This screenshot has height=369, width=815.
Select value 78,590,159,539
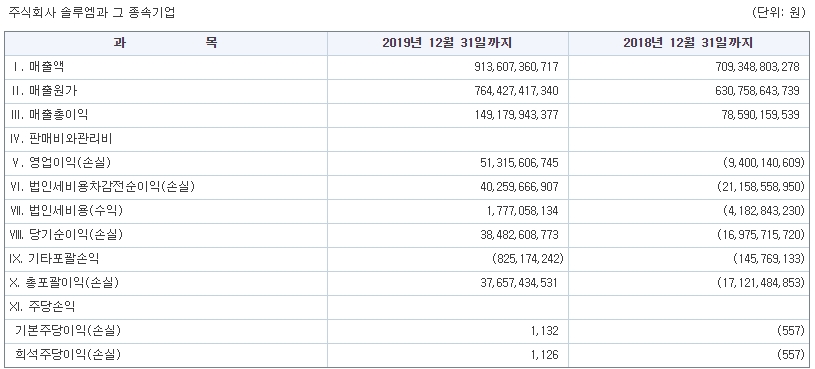(x=761, y=115)
